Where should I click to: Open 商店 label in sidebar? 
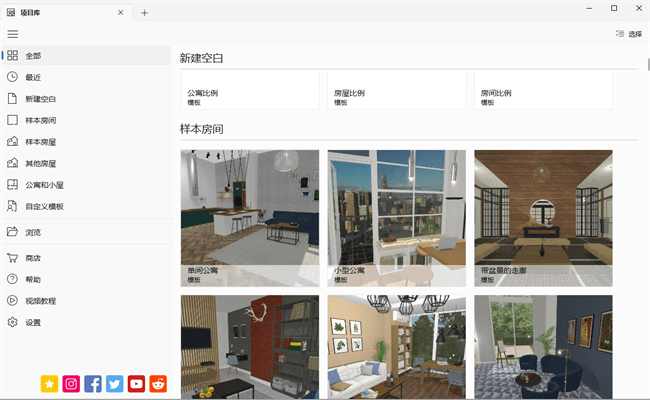pyautogui.click(x=33, y=258)
